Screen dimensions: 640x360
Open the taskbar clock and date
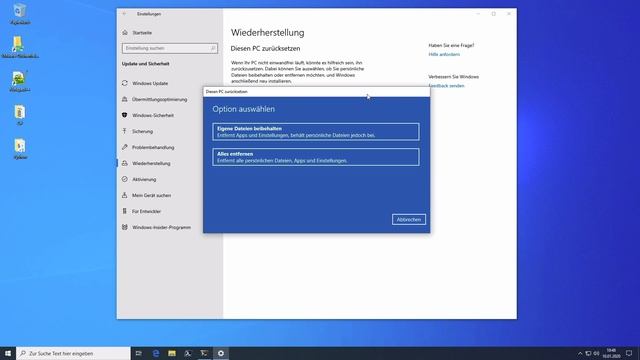pyautogui.click(x=611, y=353)
